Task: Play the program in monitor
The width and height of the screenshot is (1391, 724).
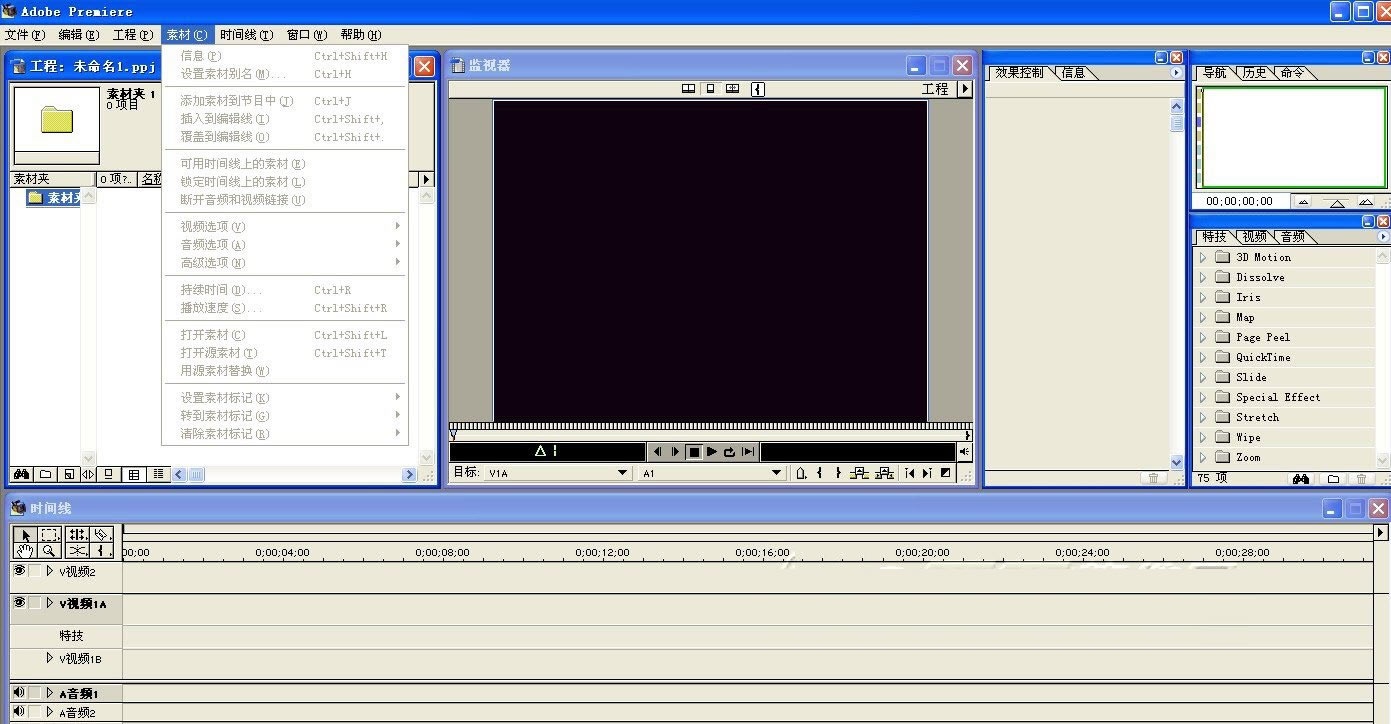Action: pyautogui.click(x=712, y=452)
